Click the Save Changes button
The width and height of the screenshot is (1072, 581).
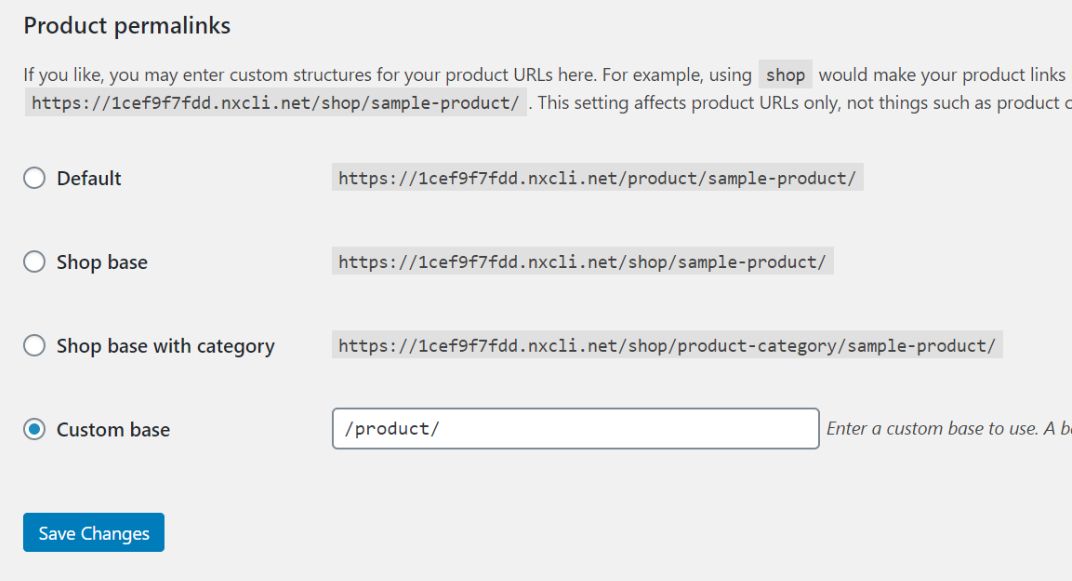click(x=93, y=533)
